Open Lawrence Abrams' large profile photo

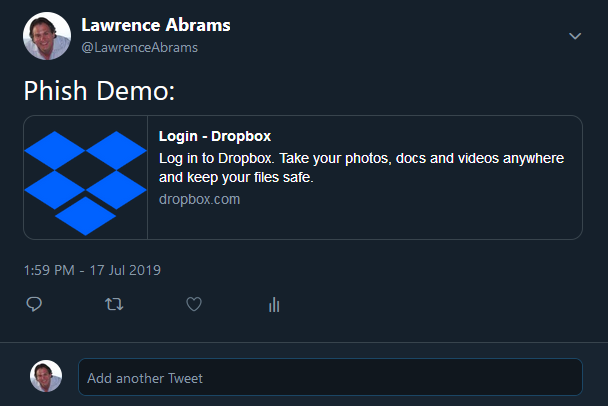47,36
